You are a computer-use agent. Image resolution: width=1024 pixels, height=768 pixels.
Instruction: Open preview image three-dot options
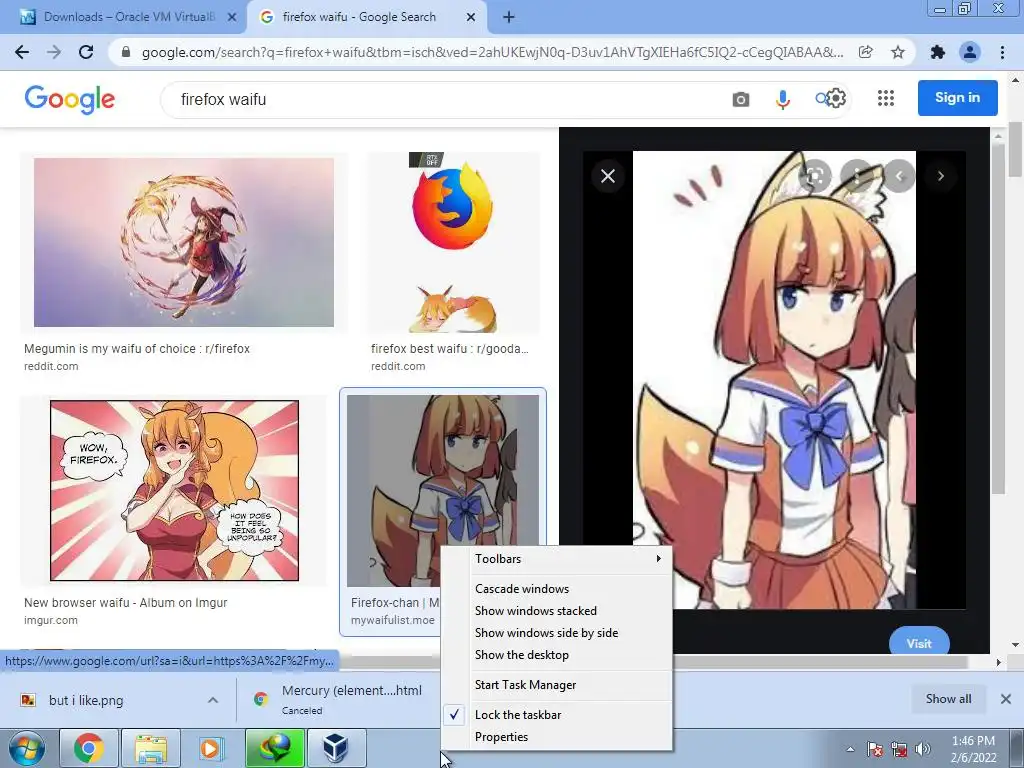coord(857,176)
